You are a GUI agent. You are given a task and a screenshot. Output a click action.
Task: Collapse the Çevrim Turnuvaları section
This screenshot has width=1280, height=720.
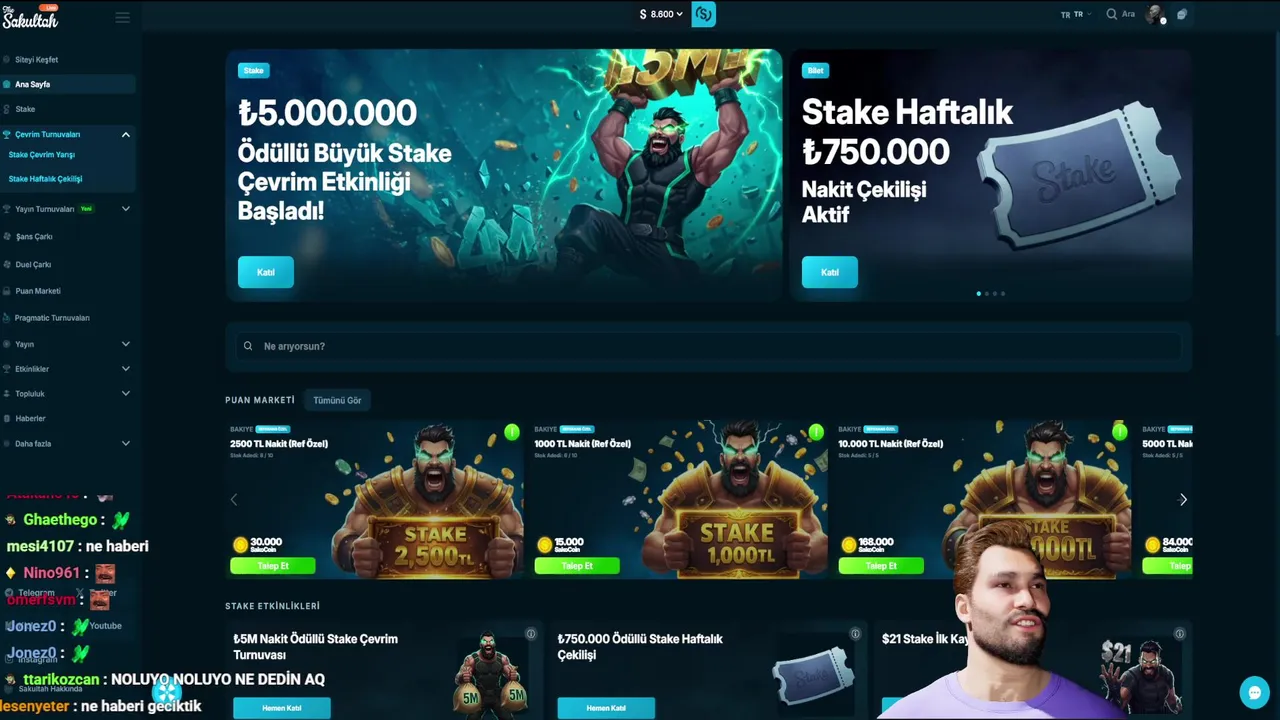pos(126,134)
